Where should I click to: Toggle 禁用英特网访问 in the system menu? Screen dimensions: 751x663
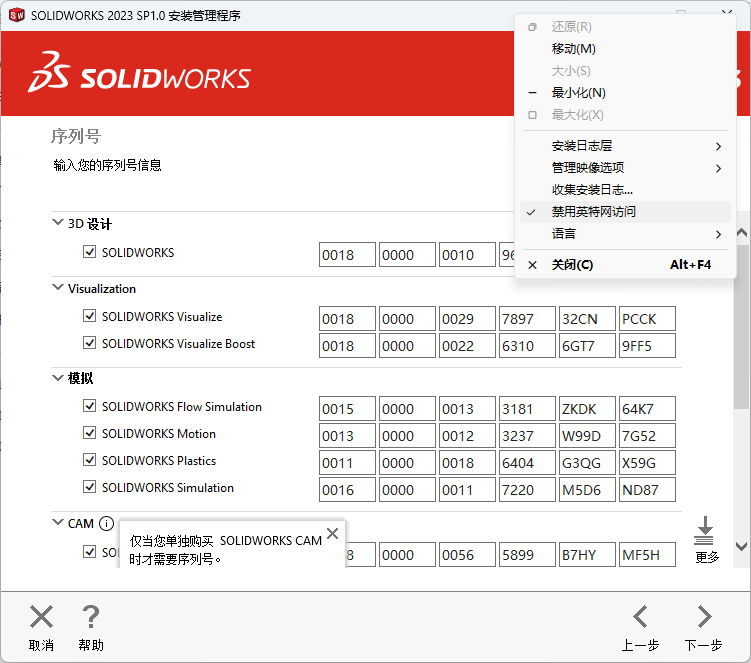(625, 212)
